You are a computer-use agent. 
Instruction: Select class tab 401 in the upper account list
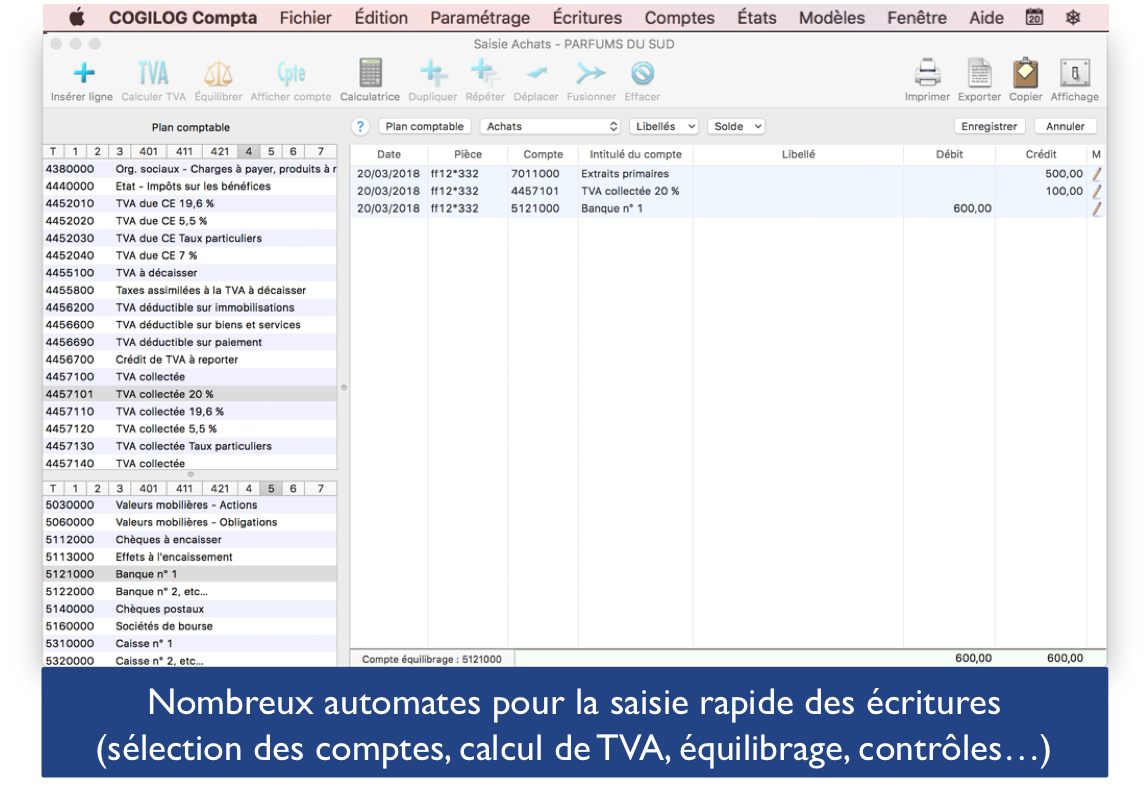pos(148,151)
